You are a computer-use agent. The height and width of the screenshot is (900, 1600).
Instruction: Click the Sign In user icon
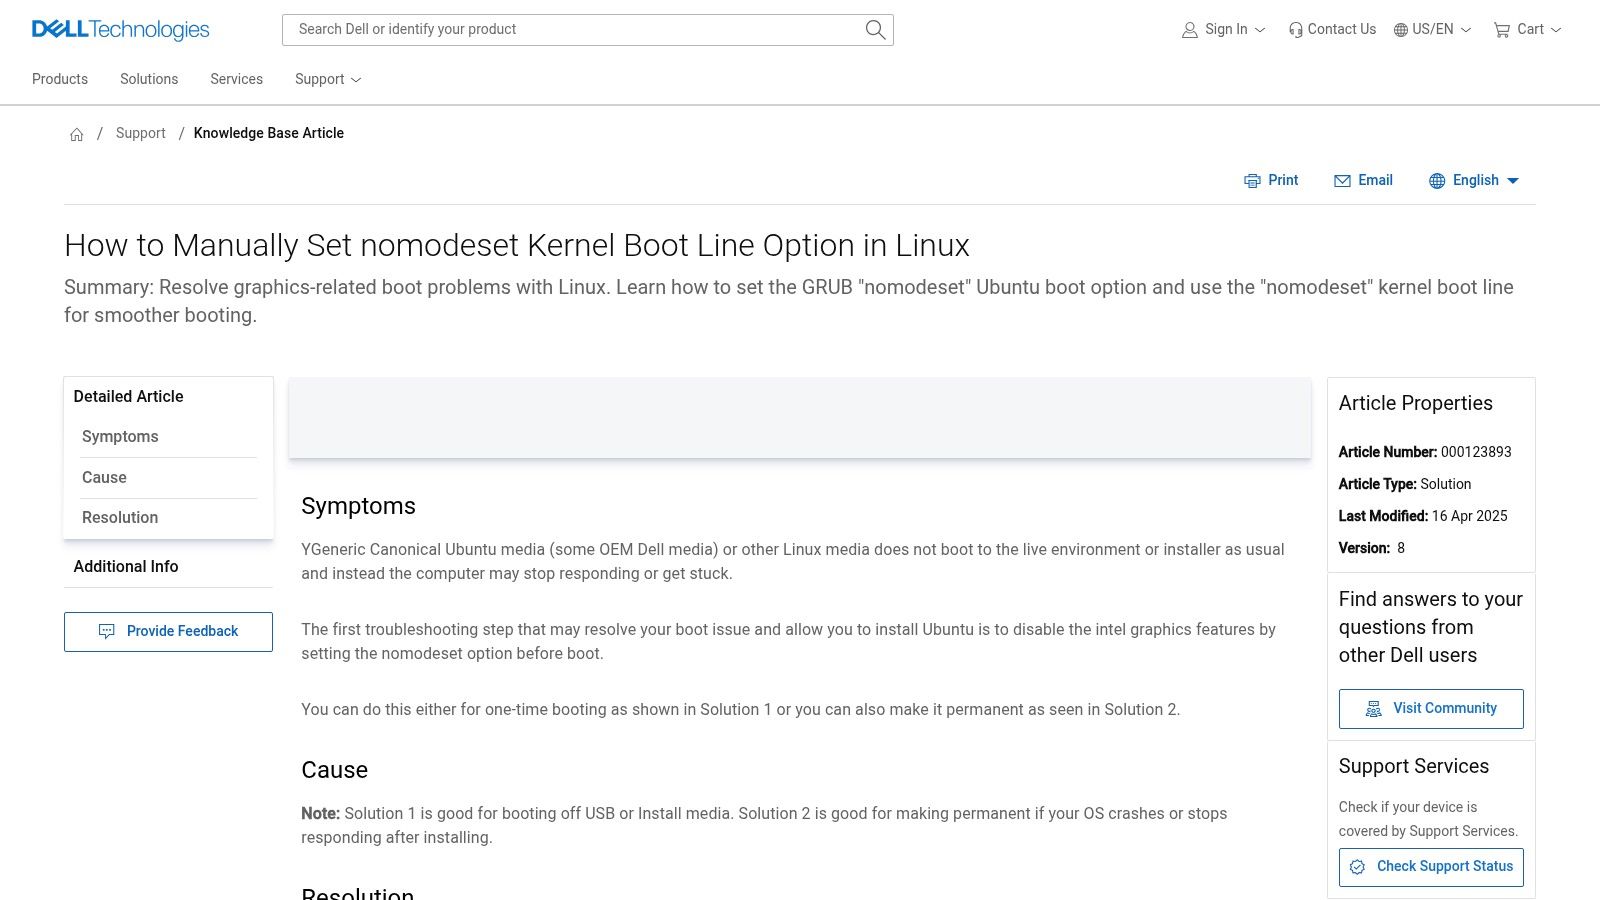1190,30
